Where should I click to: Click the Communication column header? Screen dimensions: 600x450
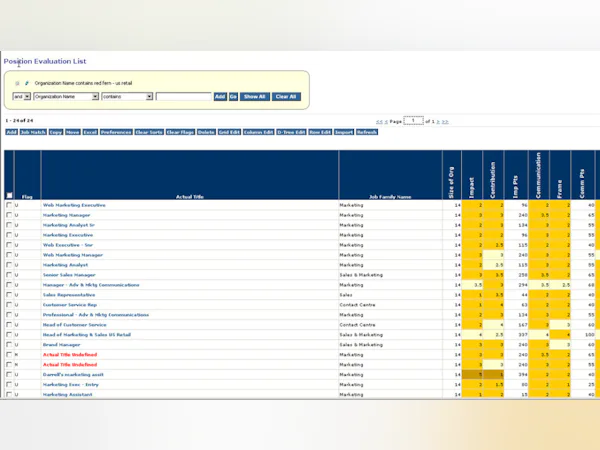pyautogui.click(x=538, y=176)
